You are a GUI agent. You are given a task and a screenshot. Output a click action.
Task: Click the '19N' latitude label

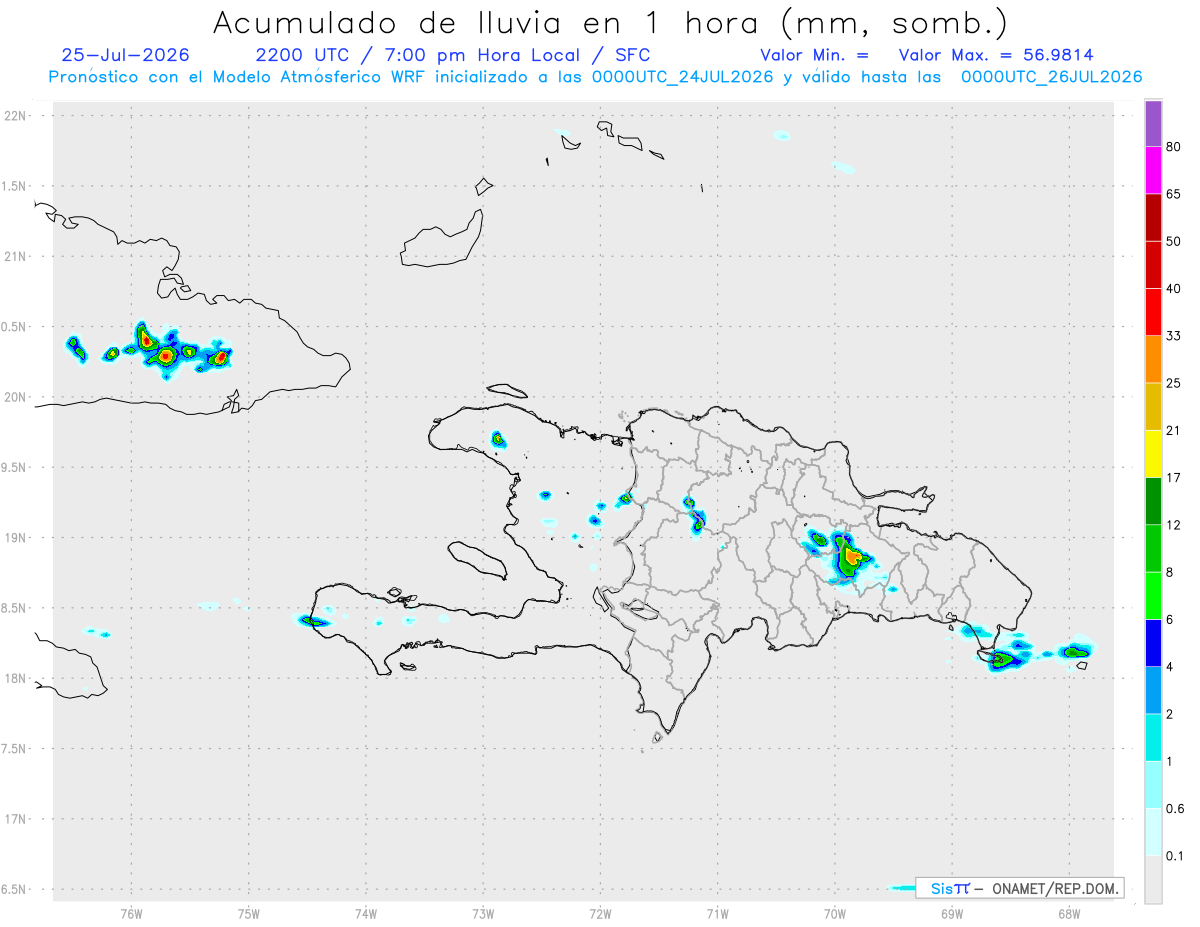(15, 538)
